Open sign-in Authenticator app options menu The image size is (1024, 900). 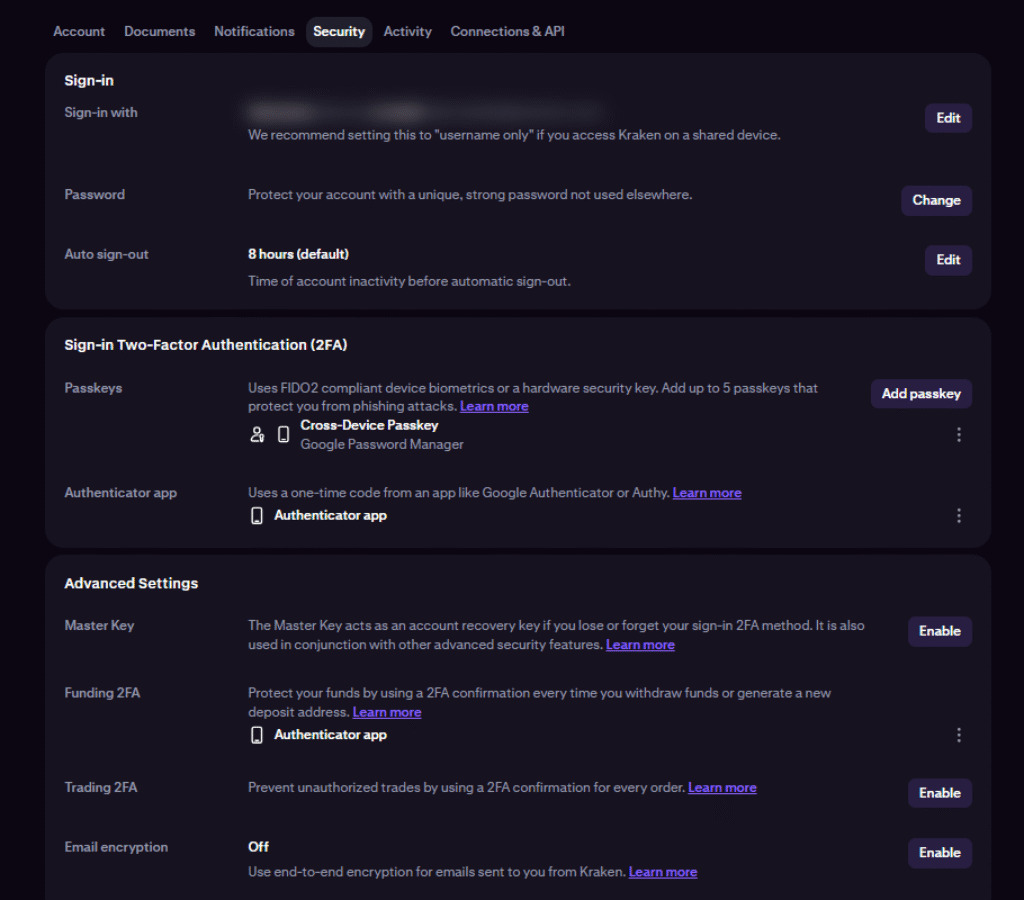click(x=959, y=515)
